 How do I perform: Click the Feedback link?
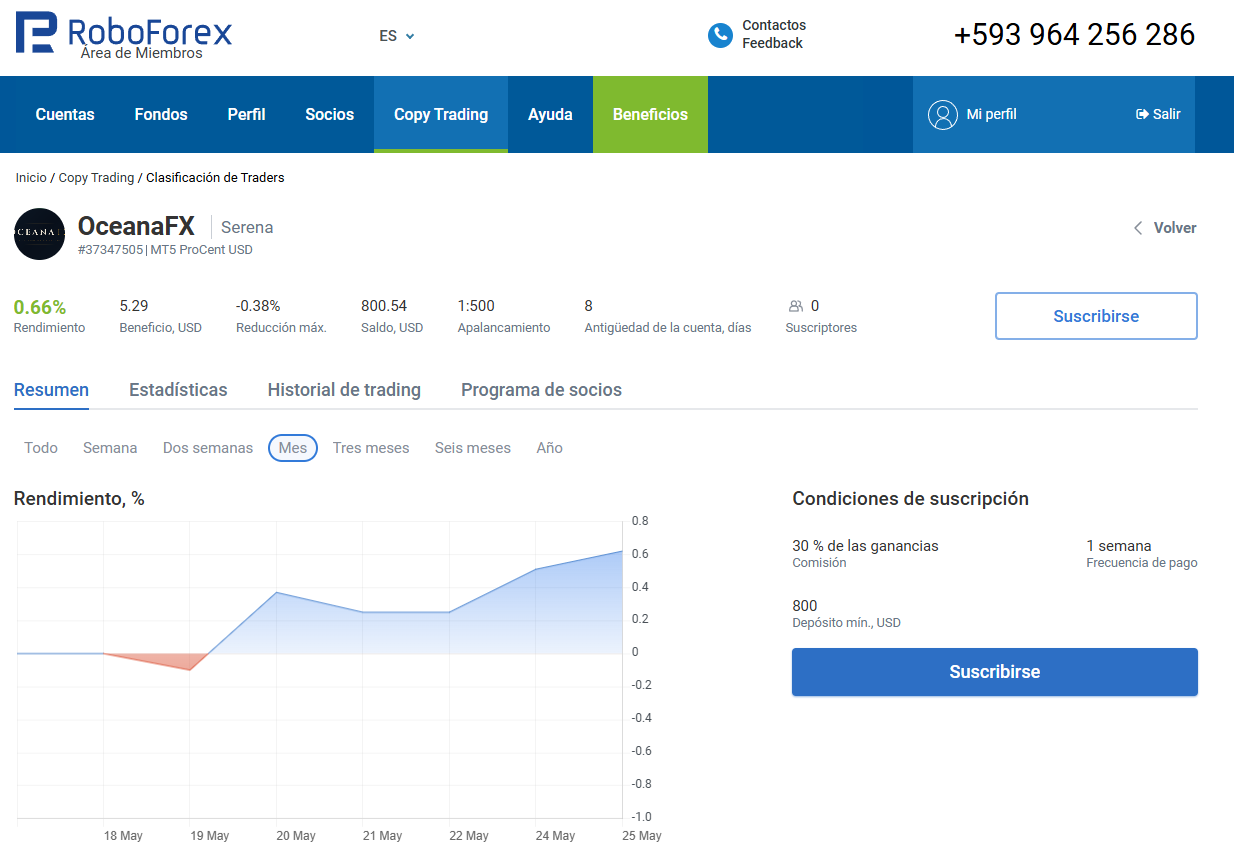772,43
